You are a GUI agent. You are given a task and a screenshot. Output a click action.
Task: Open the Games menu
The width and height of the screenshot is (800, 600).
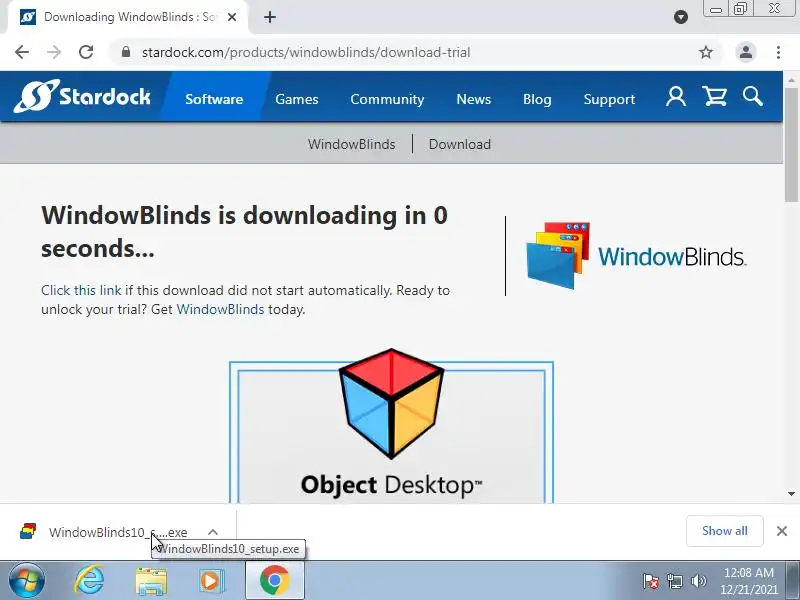tap(296, 98)
